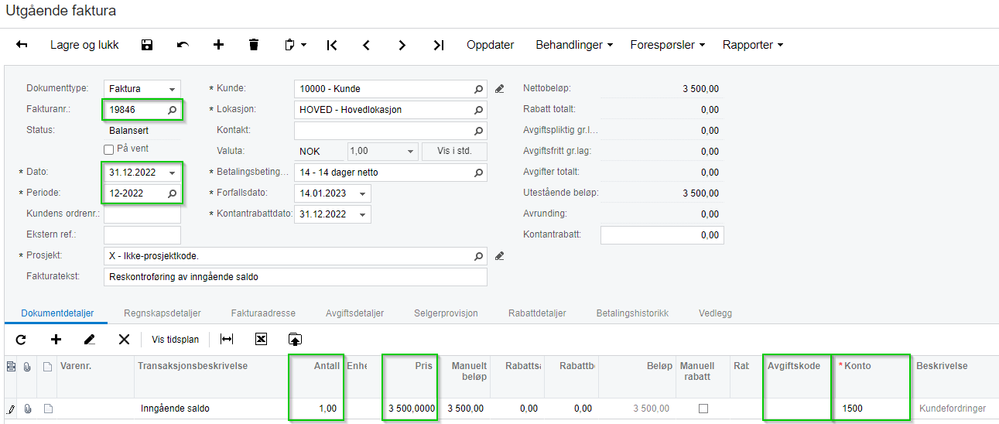This screenshot has width=999, height=424.
Task: Click the Fakturatekst input field
Action: point(295,277)
